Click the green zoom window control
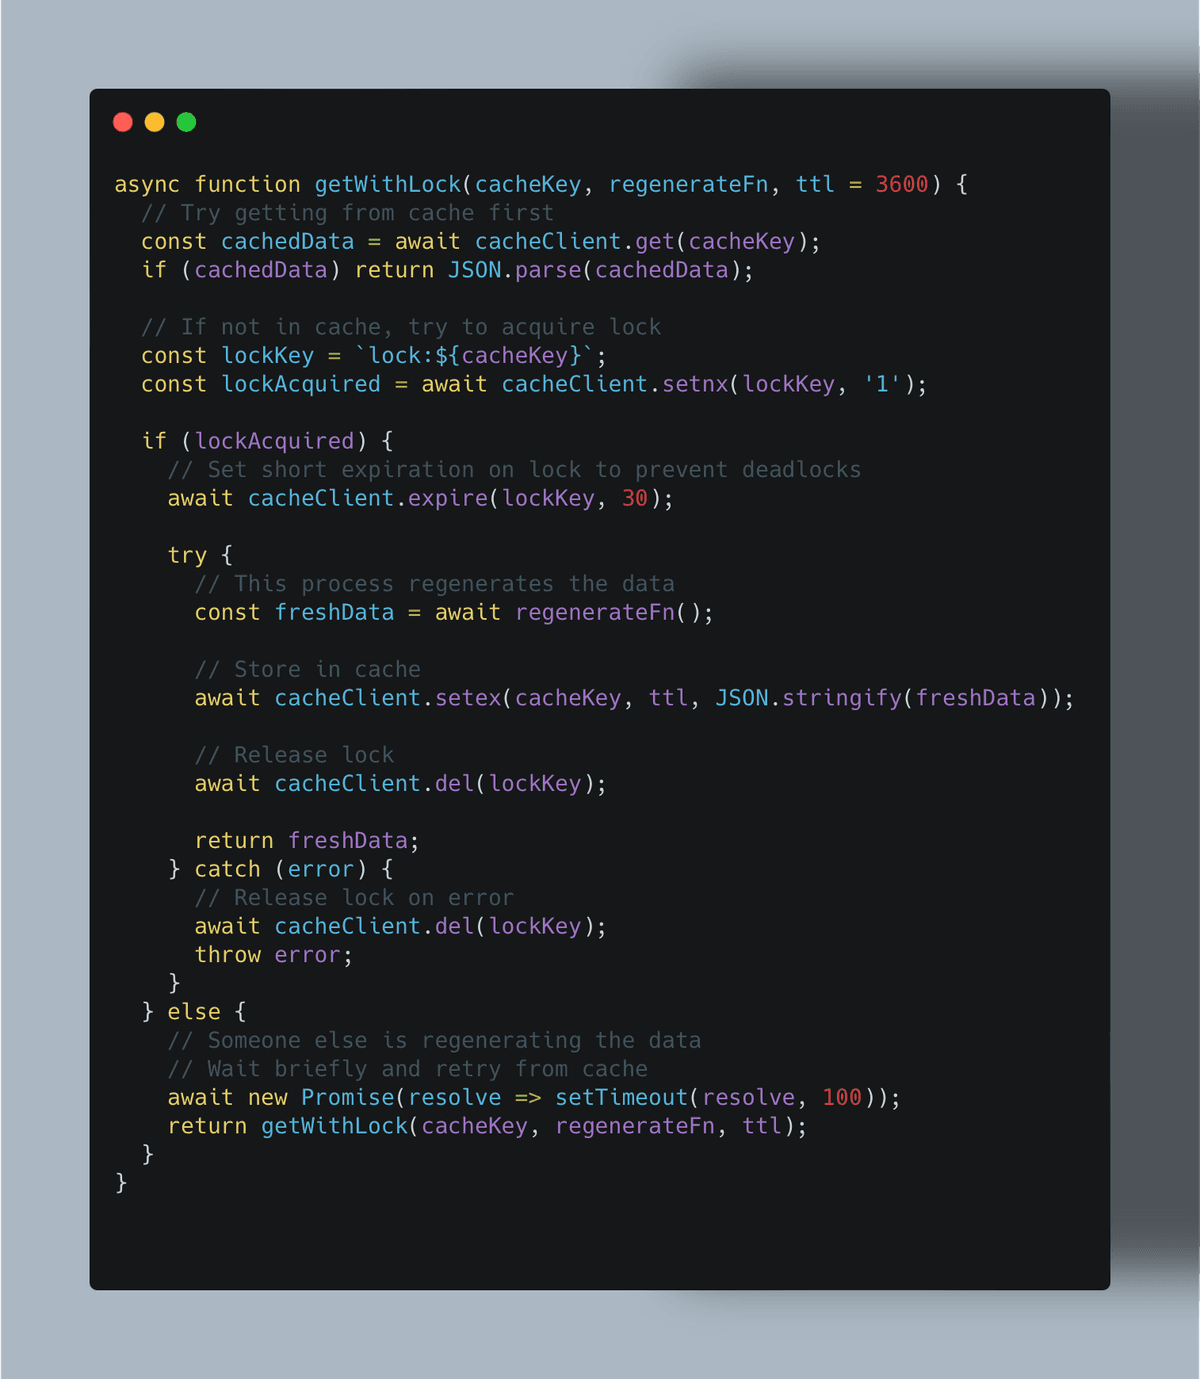This screenshot has width=1200, height=1379. click(186, 122)
